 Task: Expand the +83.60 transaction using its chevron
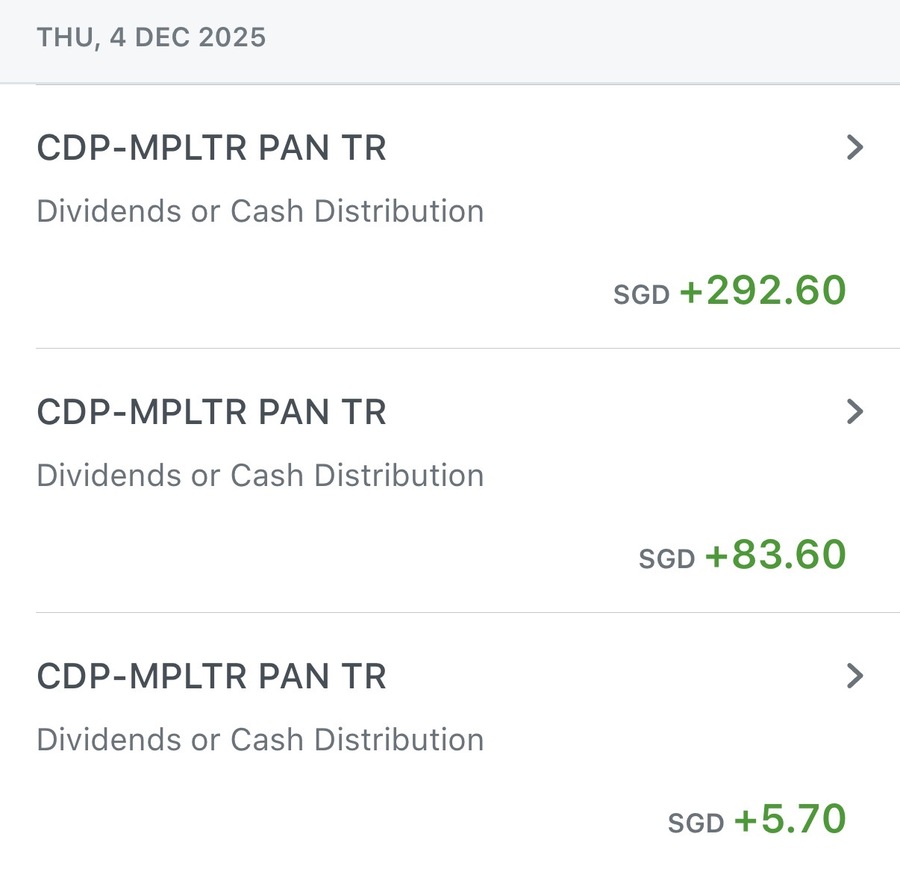click(x=854, y=411)
